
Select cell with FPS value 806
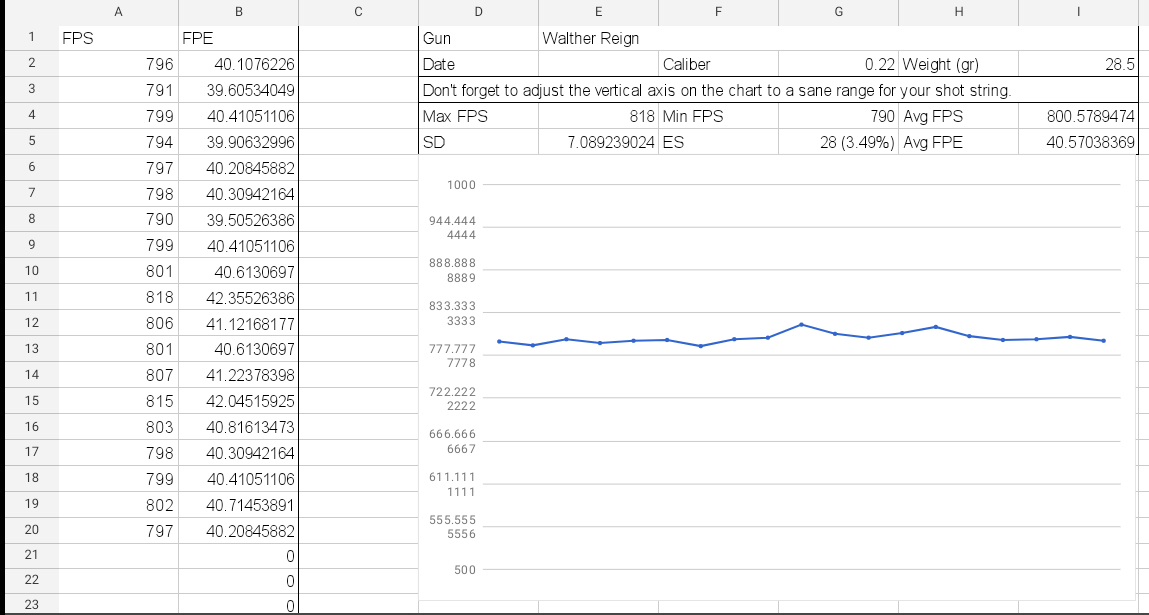click(118, 323)
